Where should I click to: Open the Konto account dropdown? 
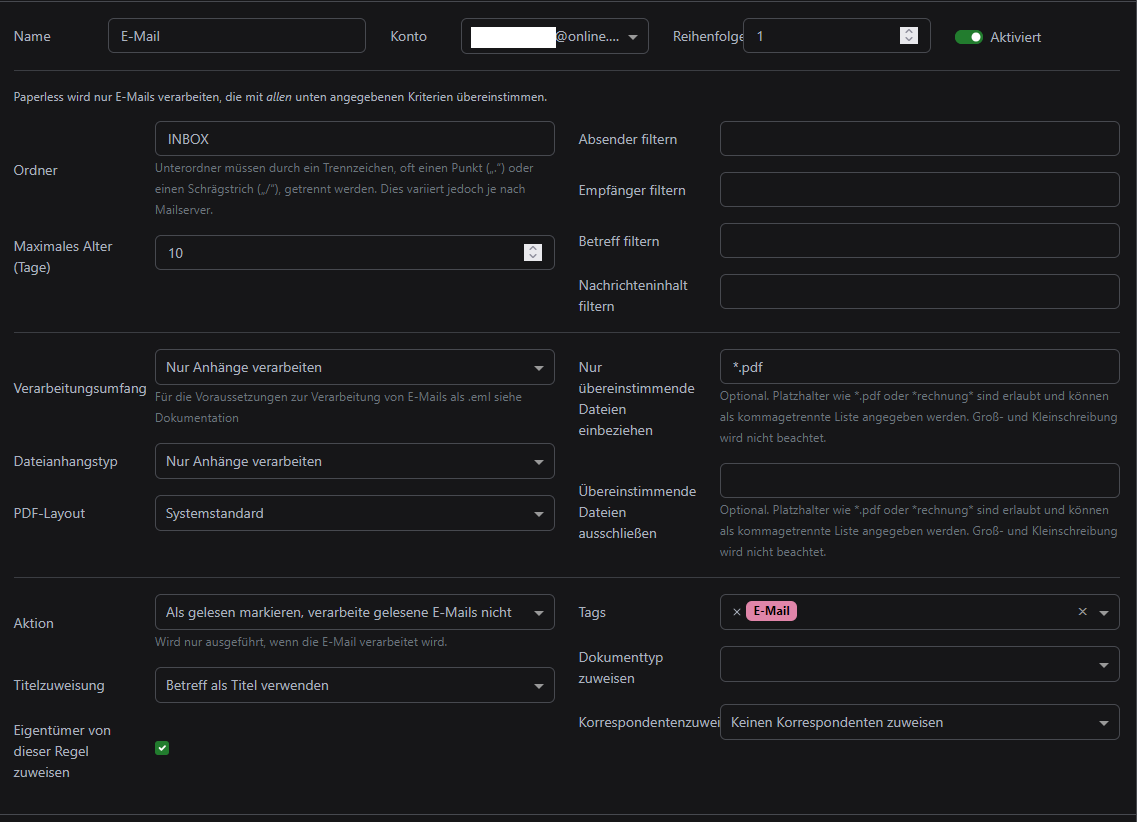tap(554, 36)
